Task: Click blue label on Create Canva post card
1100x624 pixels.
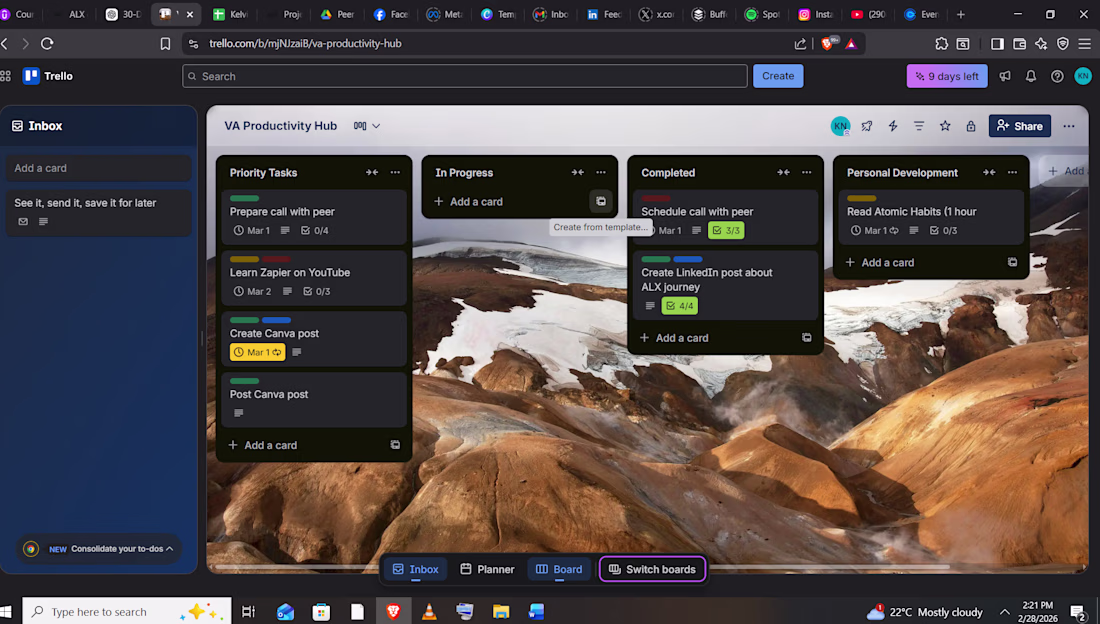Action: pyautogui.click(x=276, y=320)
